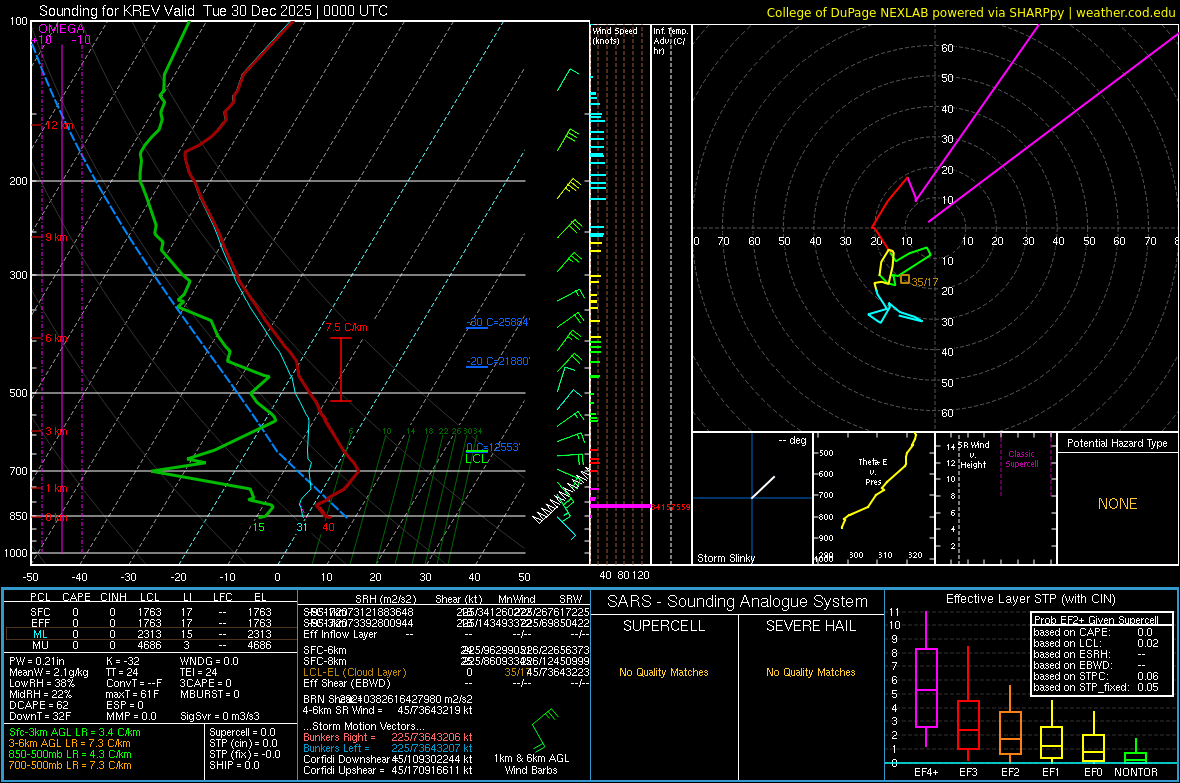
Task: Select the cyan surface wetbulb value '31'
Action: [302, 527]
